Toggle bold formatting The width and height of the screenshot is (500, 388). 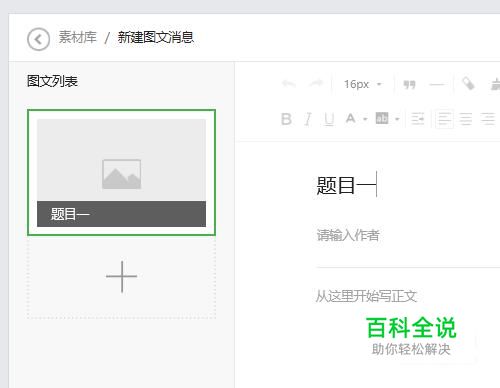point(286,119)
